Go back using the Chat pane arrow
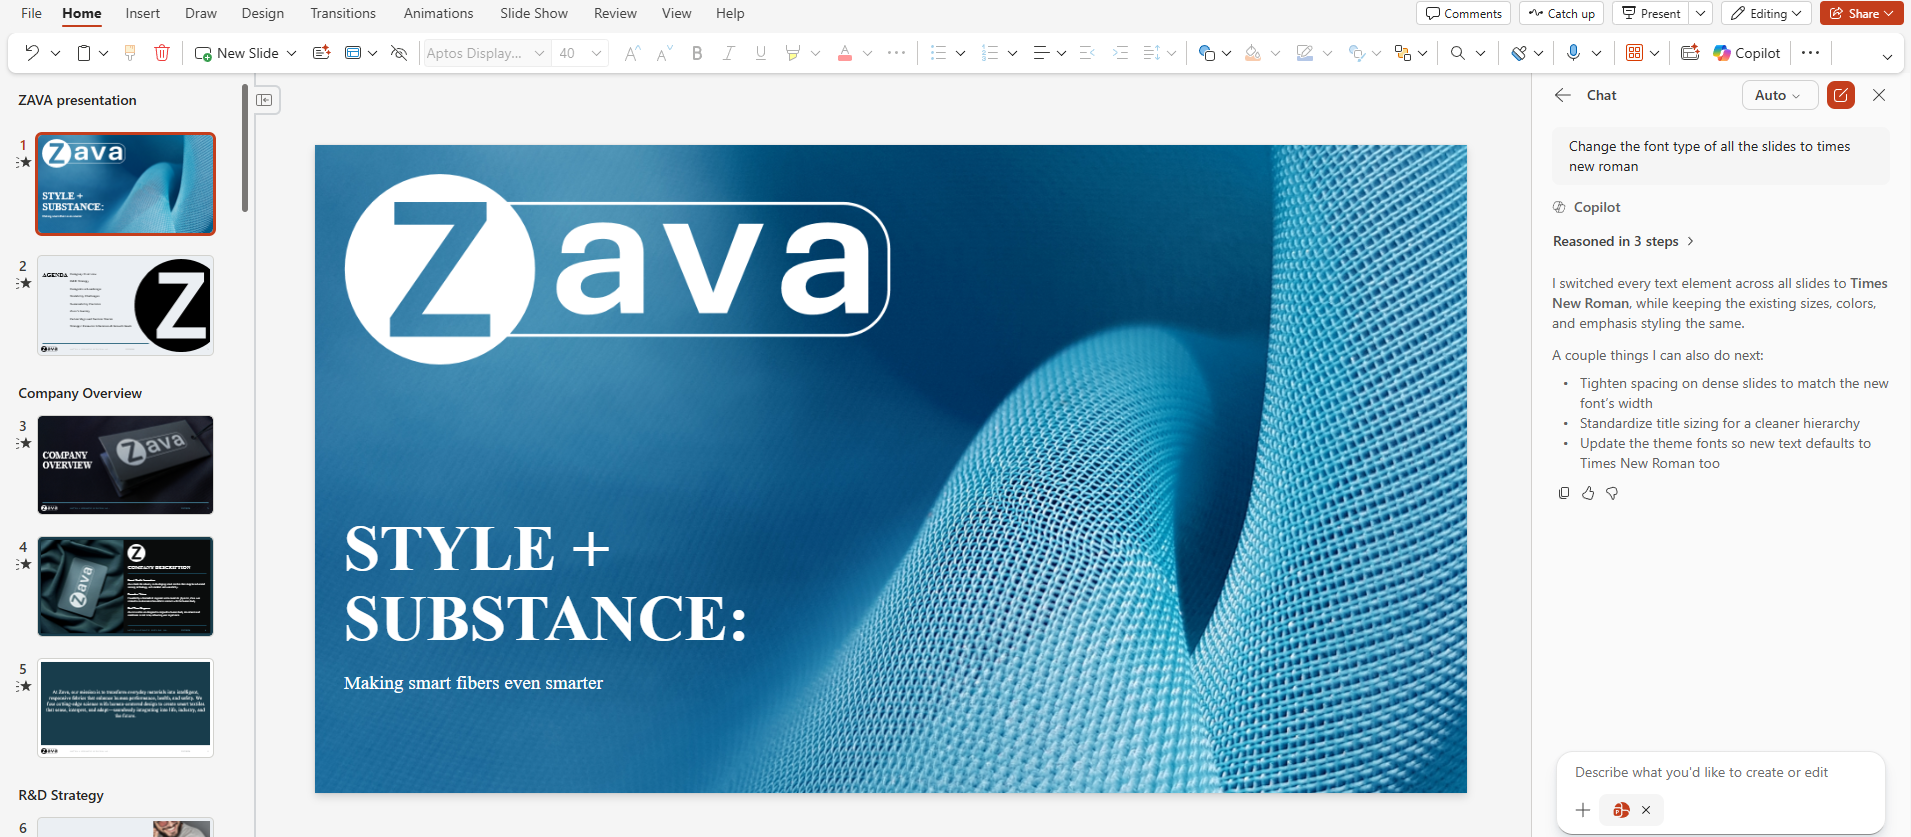Viewport: 1911px width, 837px height. [1563, 95]
